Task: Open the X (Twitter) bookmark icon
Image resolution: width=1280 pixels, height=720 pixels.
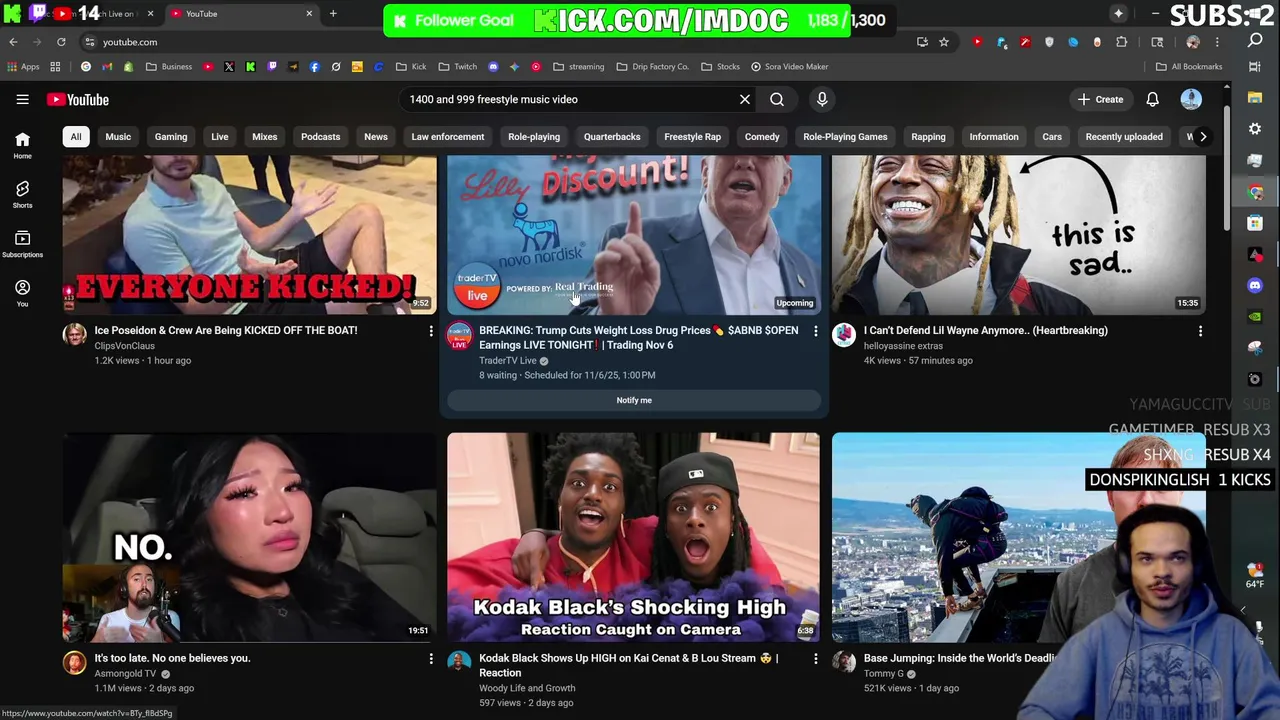Action: coord(229,67)
